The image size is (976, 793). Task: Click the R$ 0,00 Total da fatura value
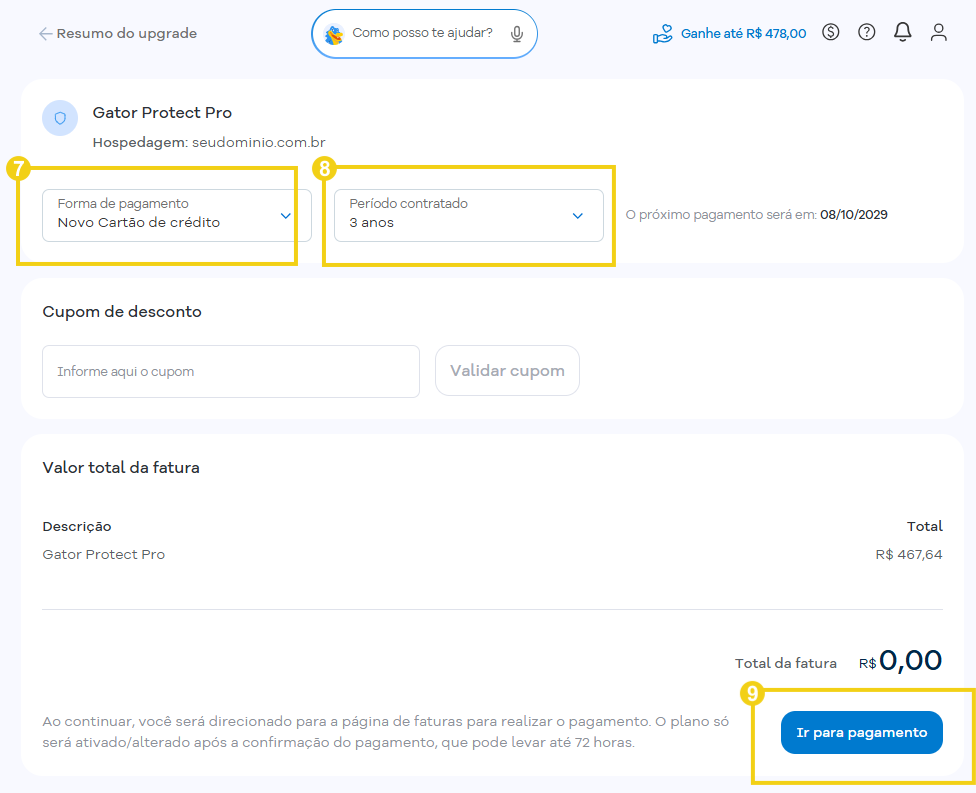point(901,661)
